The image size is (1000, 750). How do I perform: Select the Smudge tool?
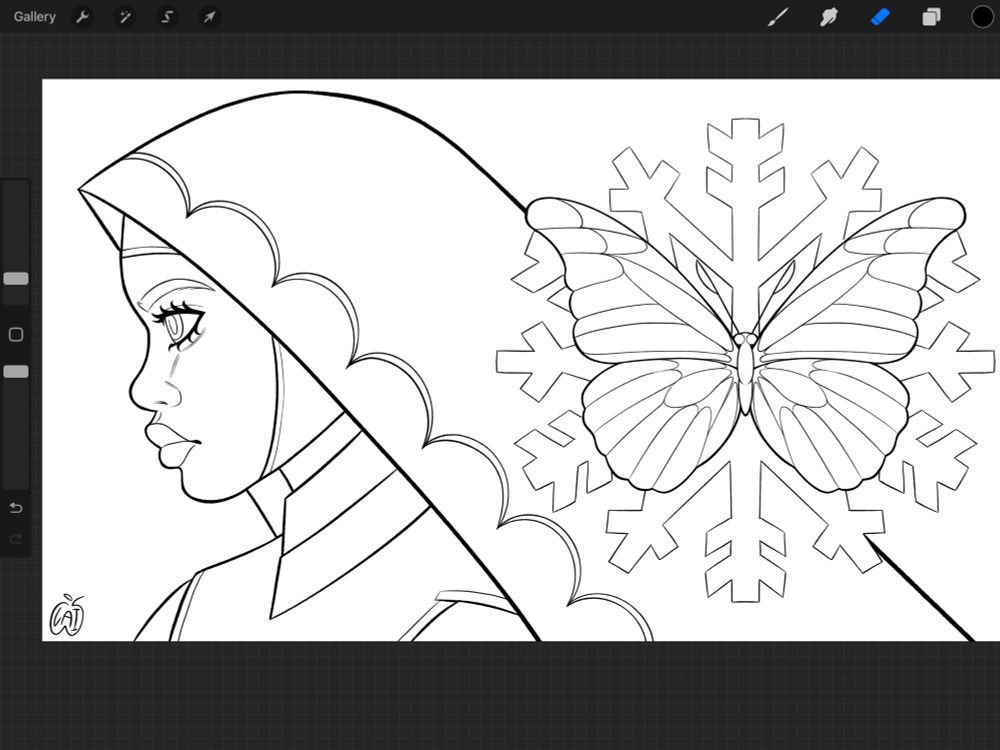pyautogui.click(x=828, y=17)
